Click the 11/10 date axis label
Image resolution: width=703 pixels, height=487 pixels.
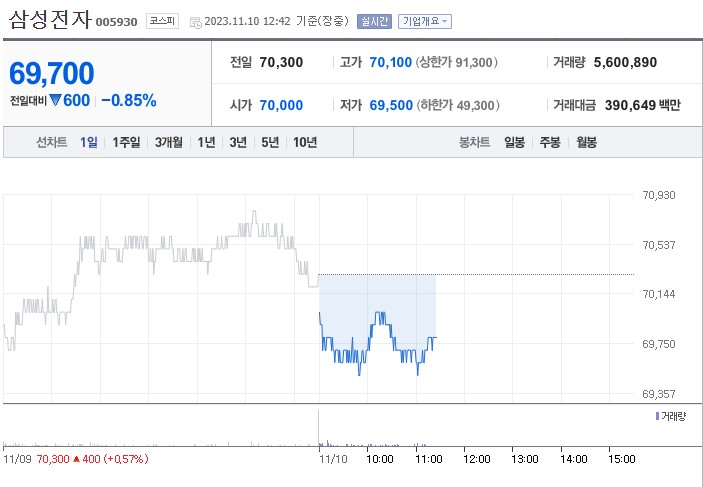pyautogui.click(x=333, y=459)
